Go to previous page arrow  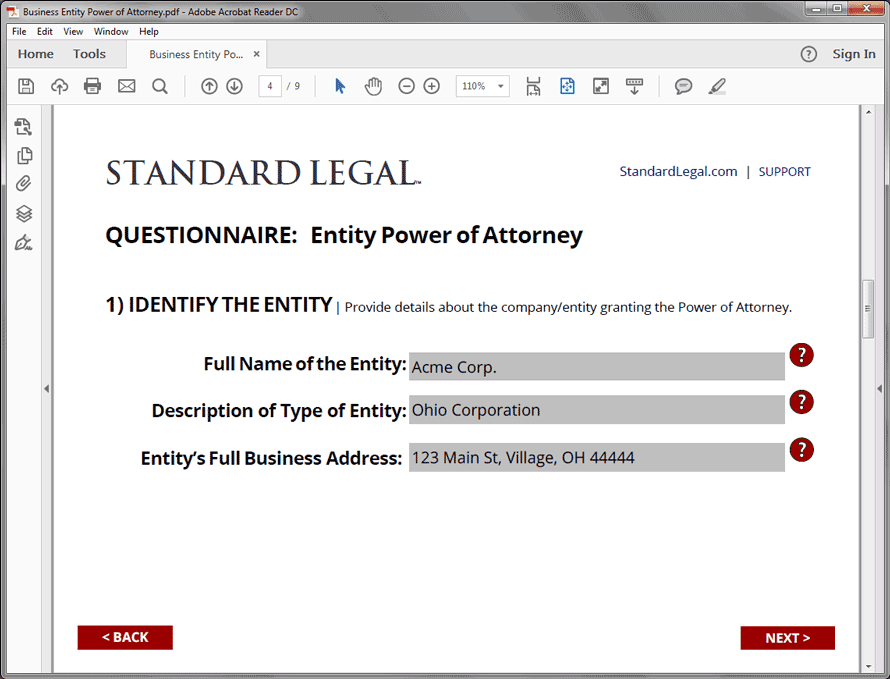point(209,86)
